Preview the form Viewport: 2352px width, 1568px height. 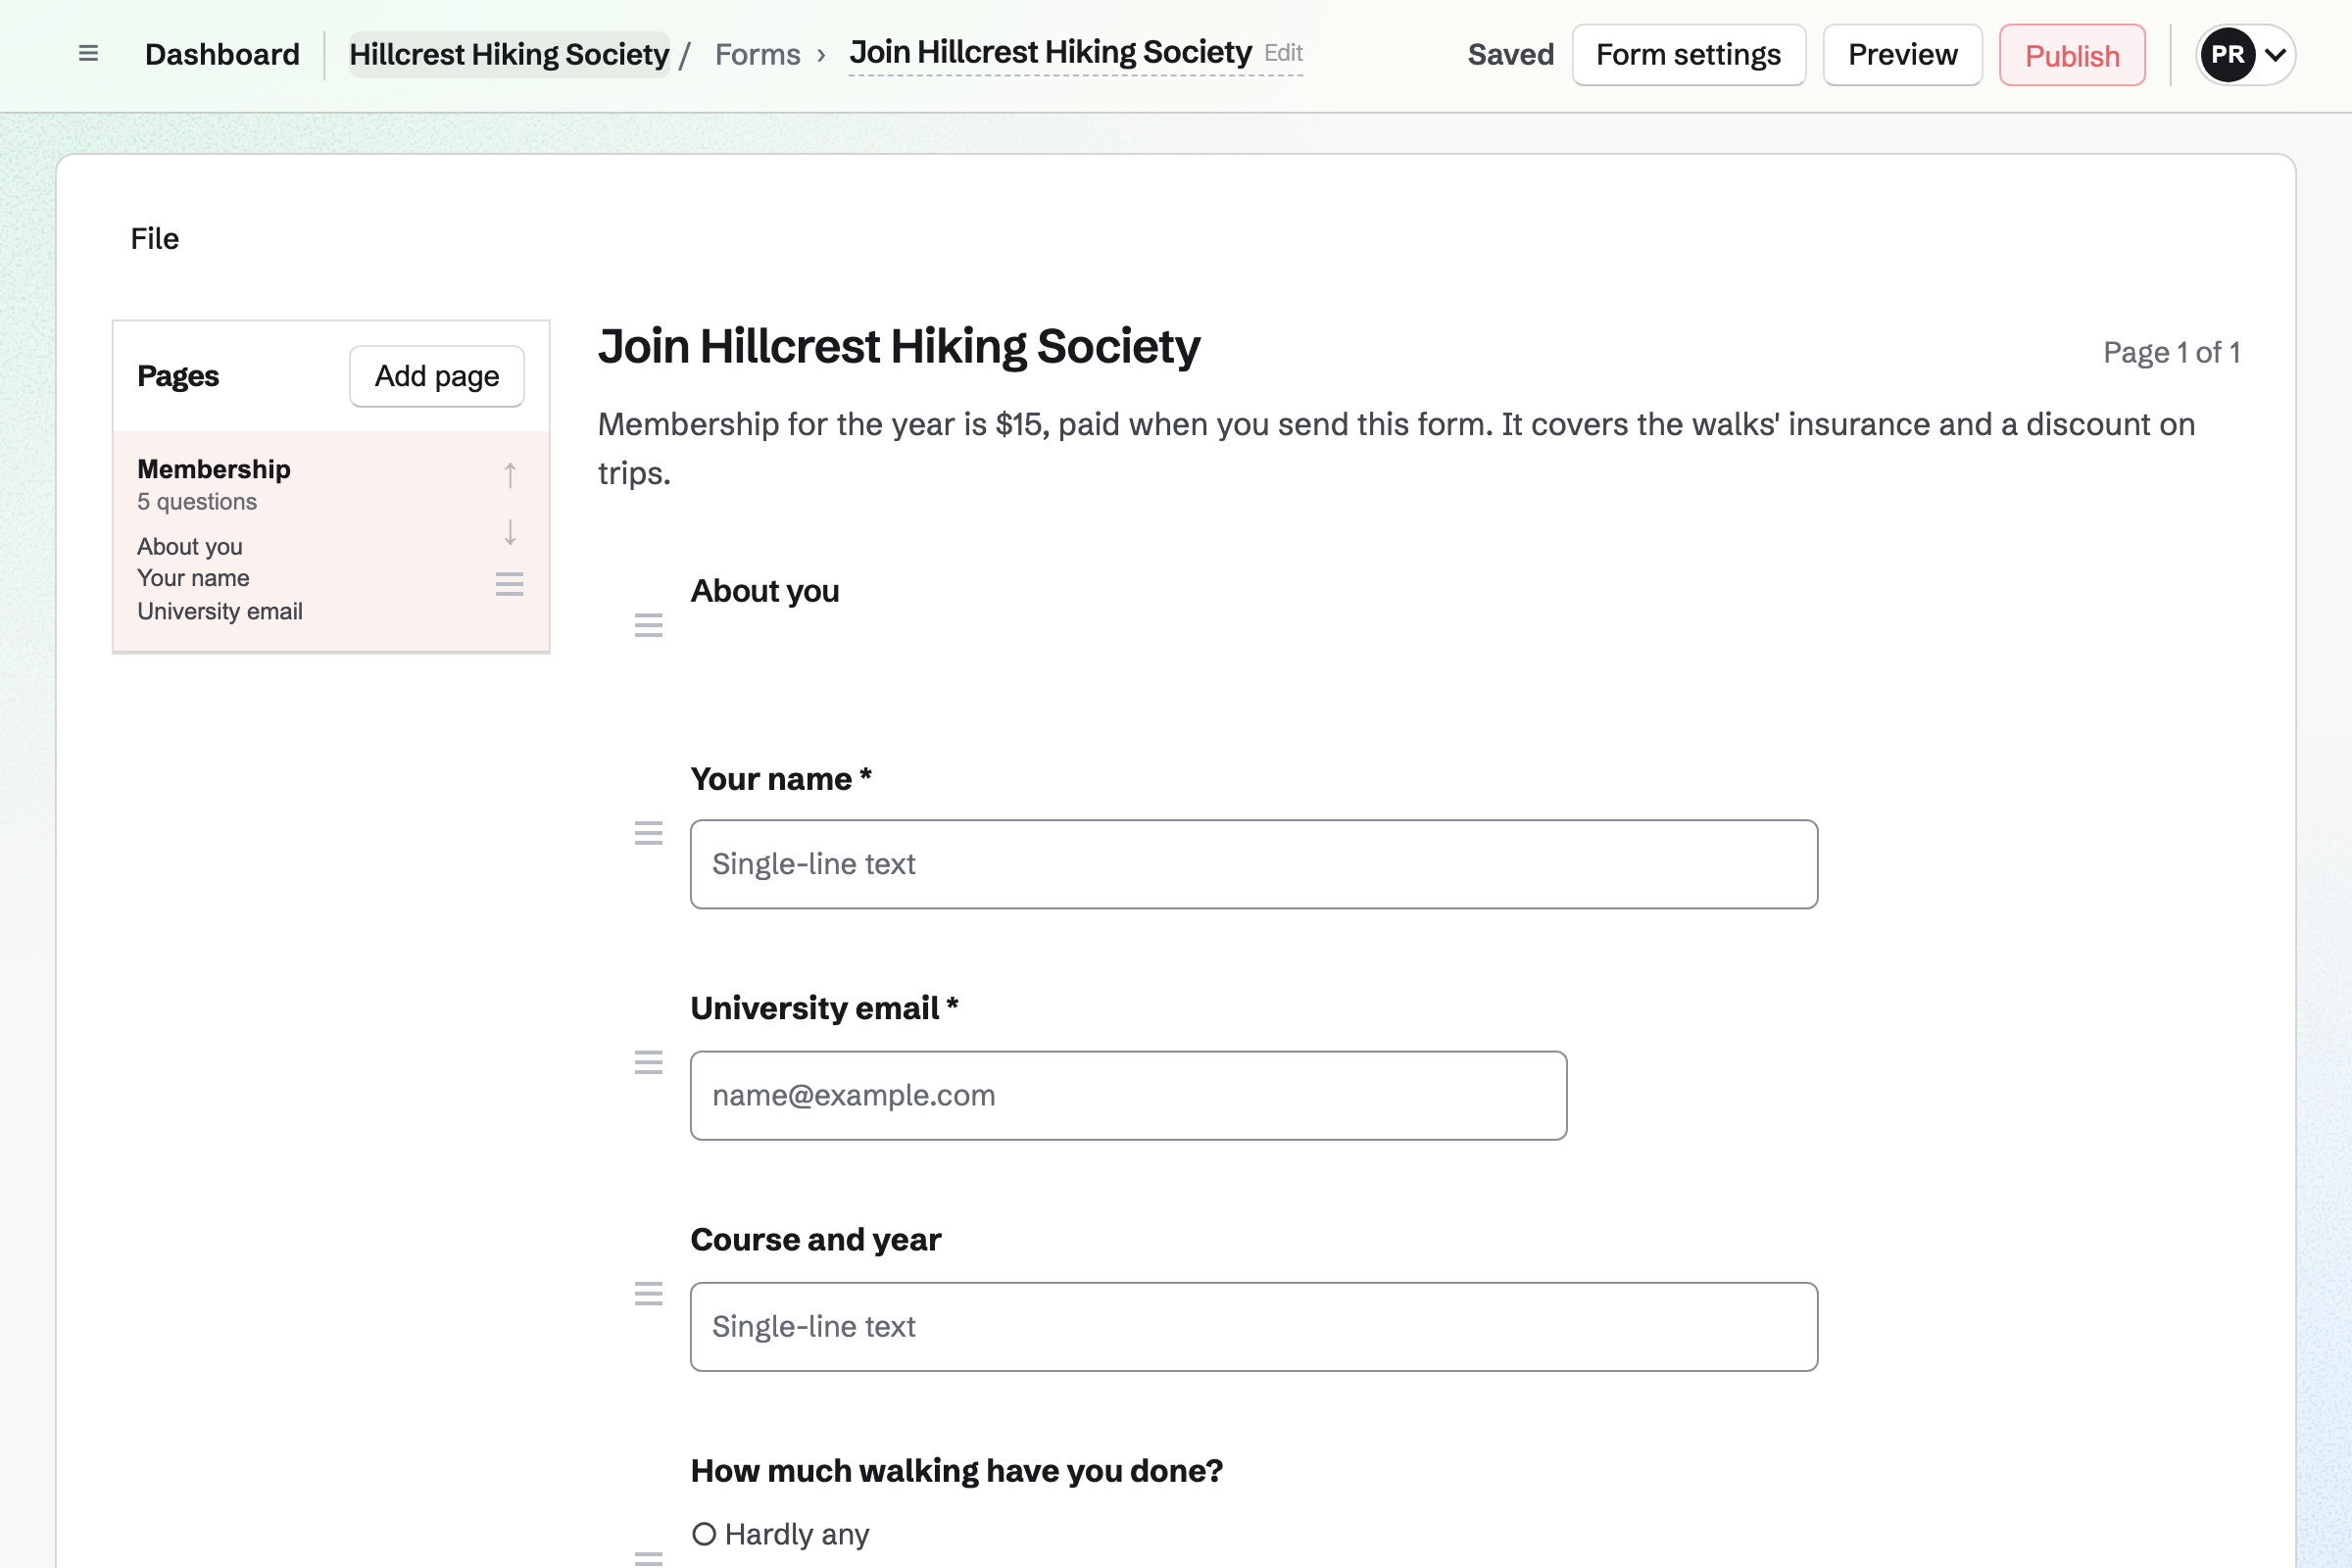pos(1902,55)
